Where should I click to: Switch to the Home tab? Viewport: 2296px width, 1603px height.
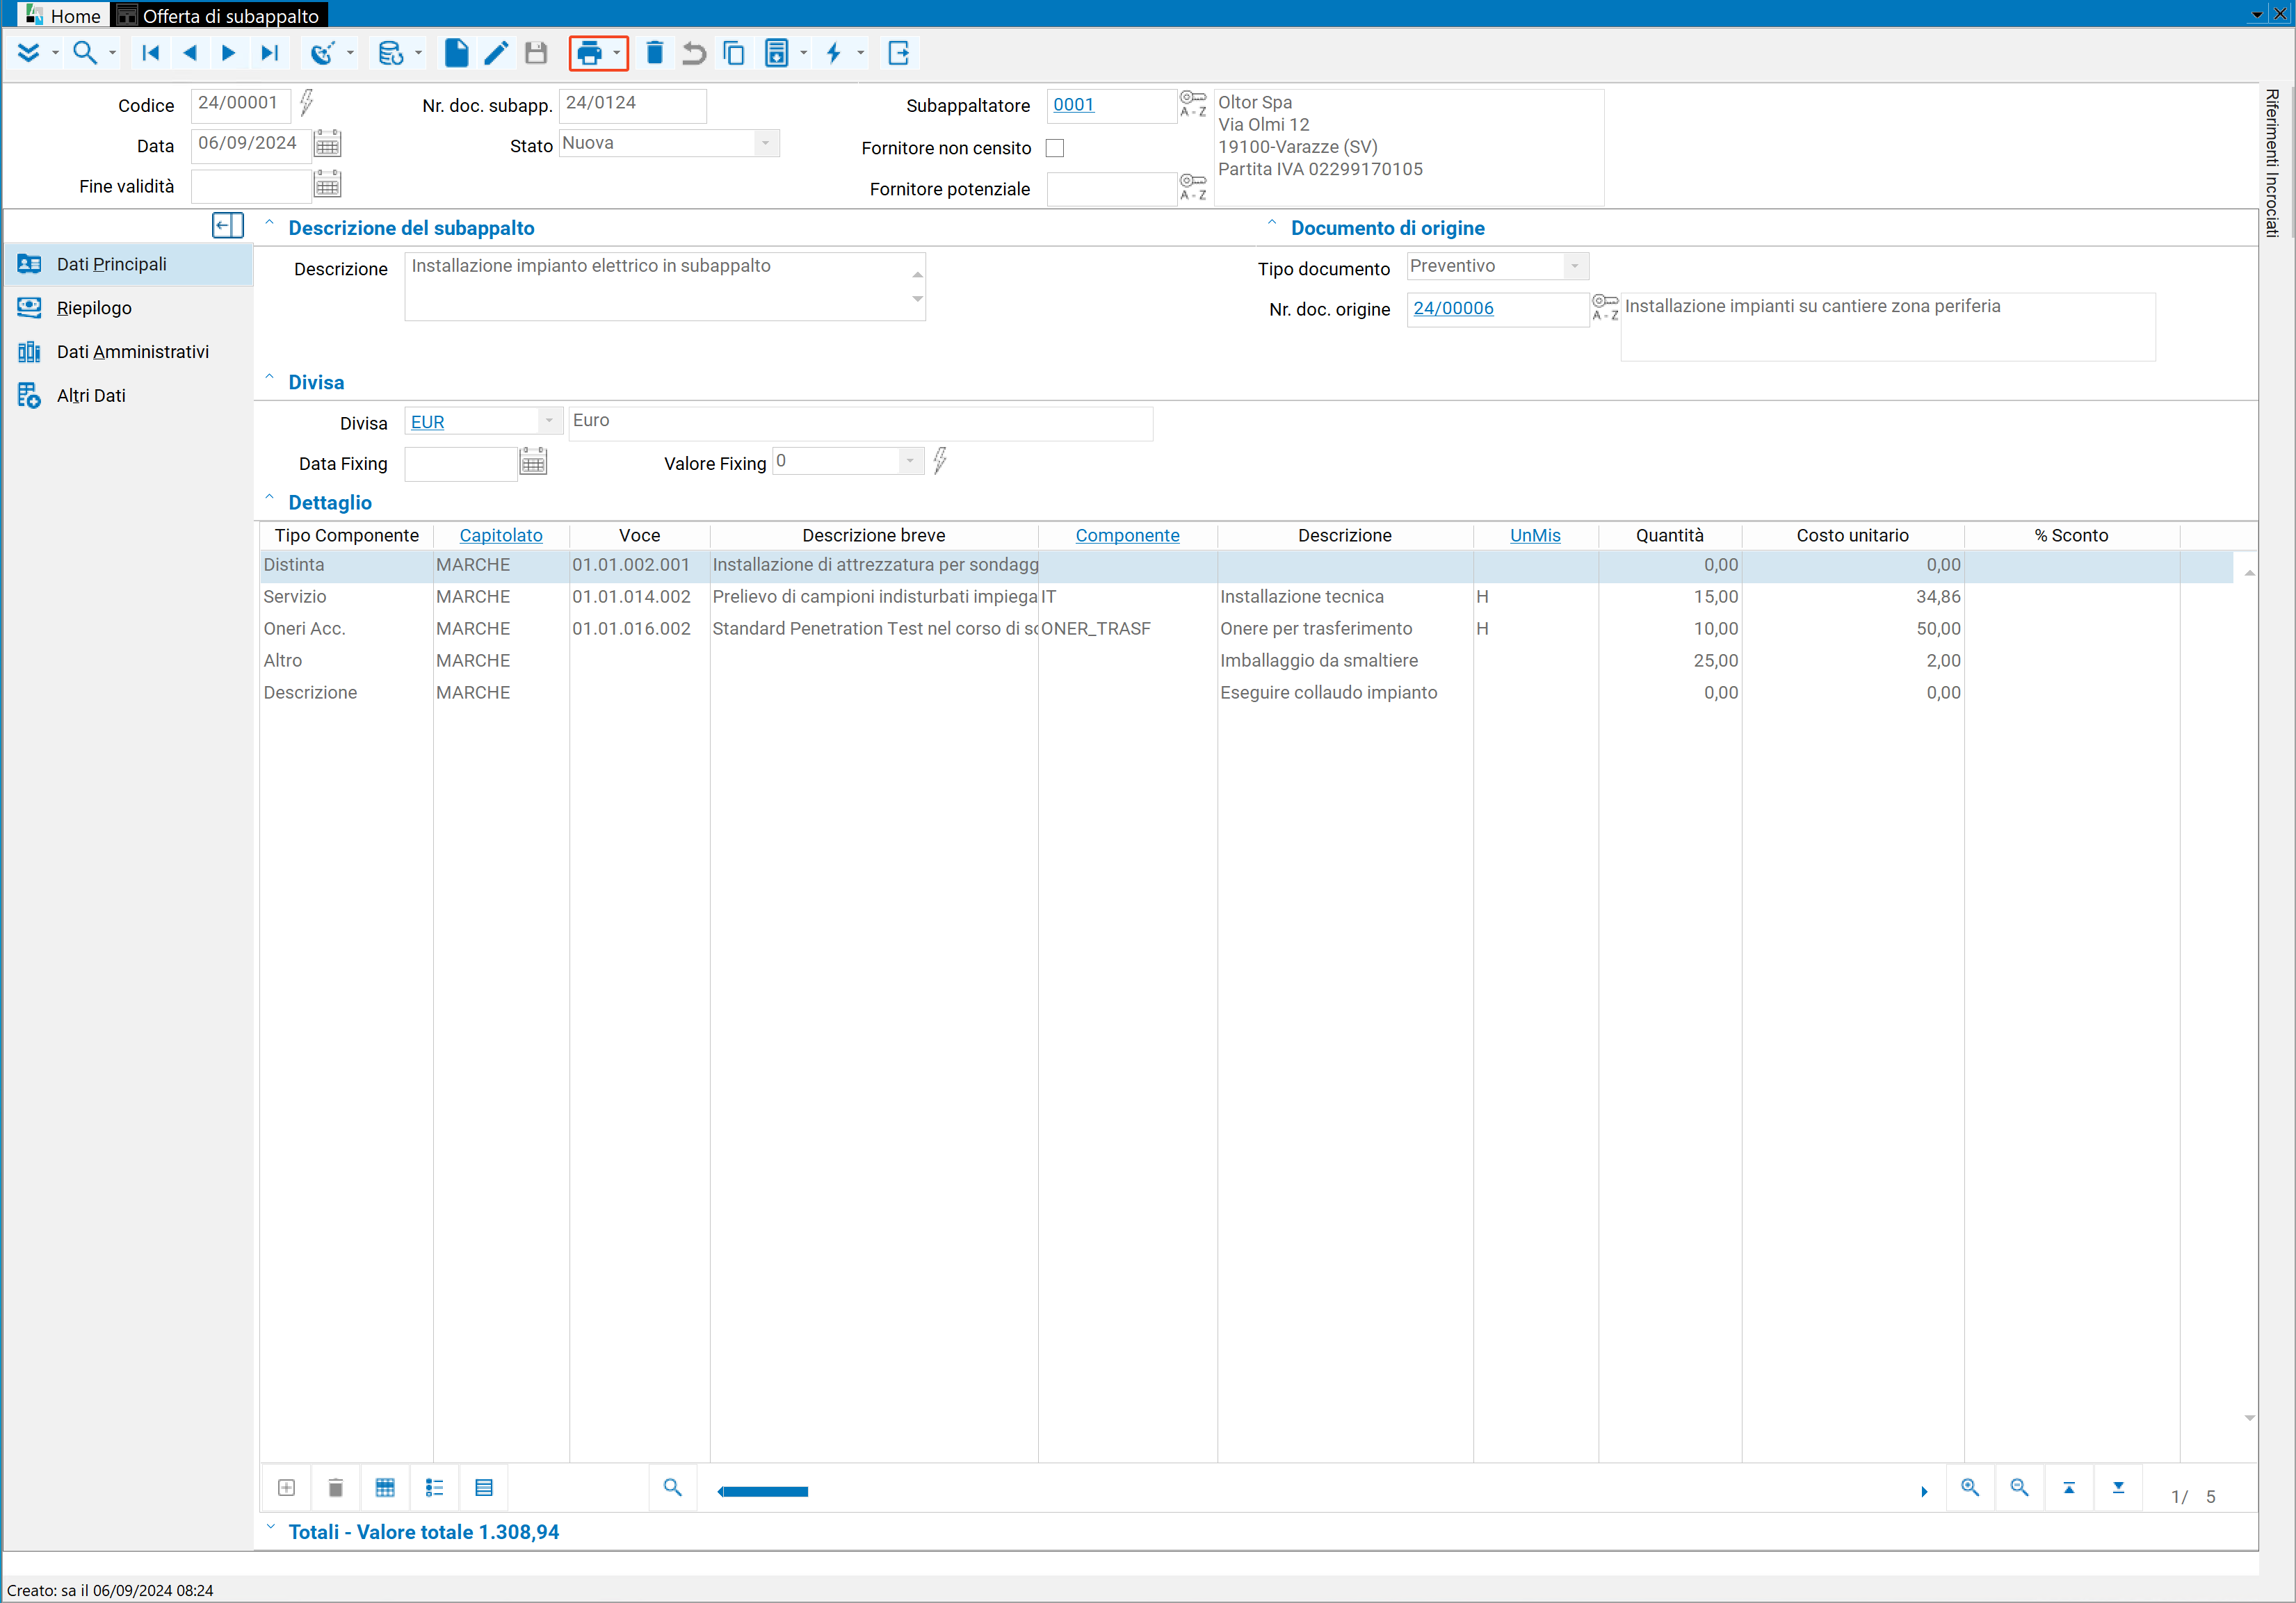[x=64, y=15]
